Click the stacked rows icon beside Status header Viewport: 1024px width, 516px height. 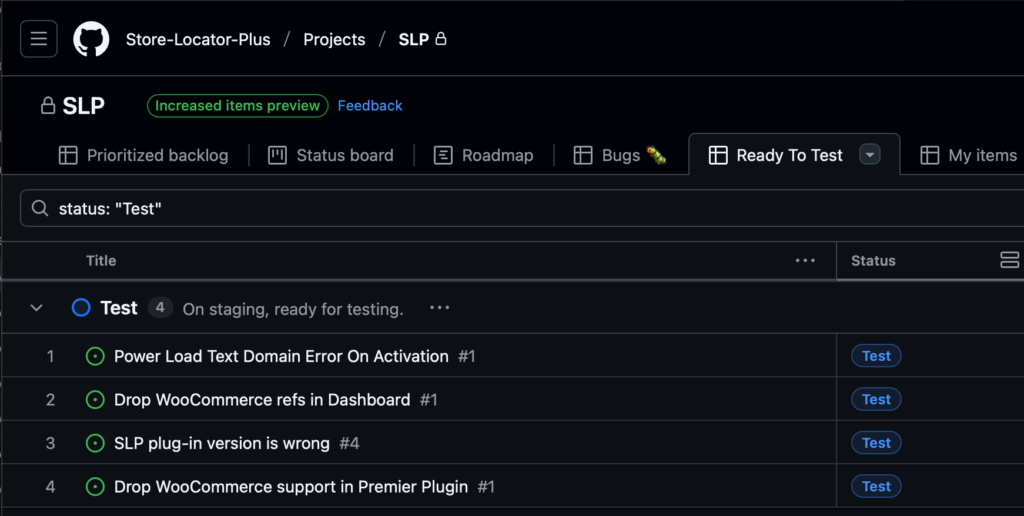tap(1010, 260)
